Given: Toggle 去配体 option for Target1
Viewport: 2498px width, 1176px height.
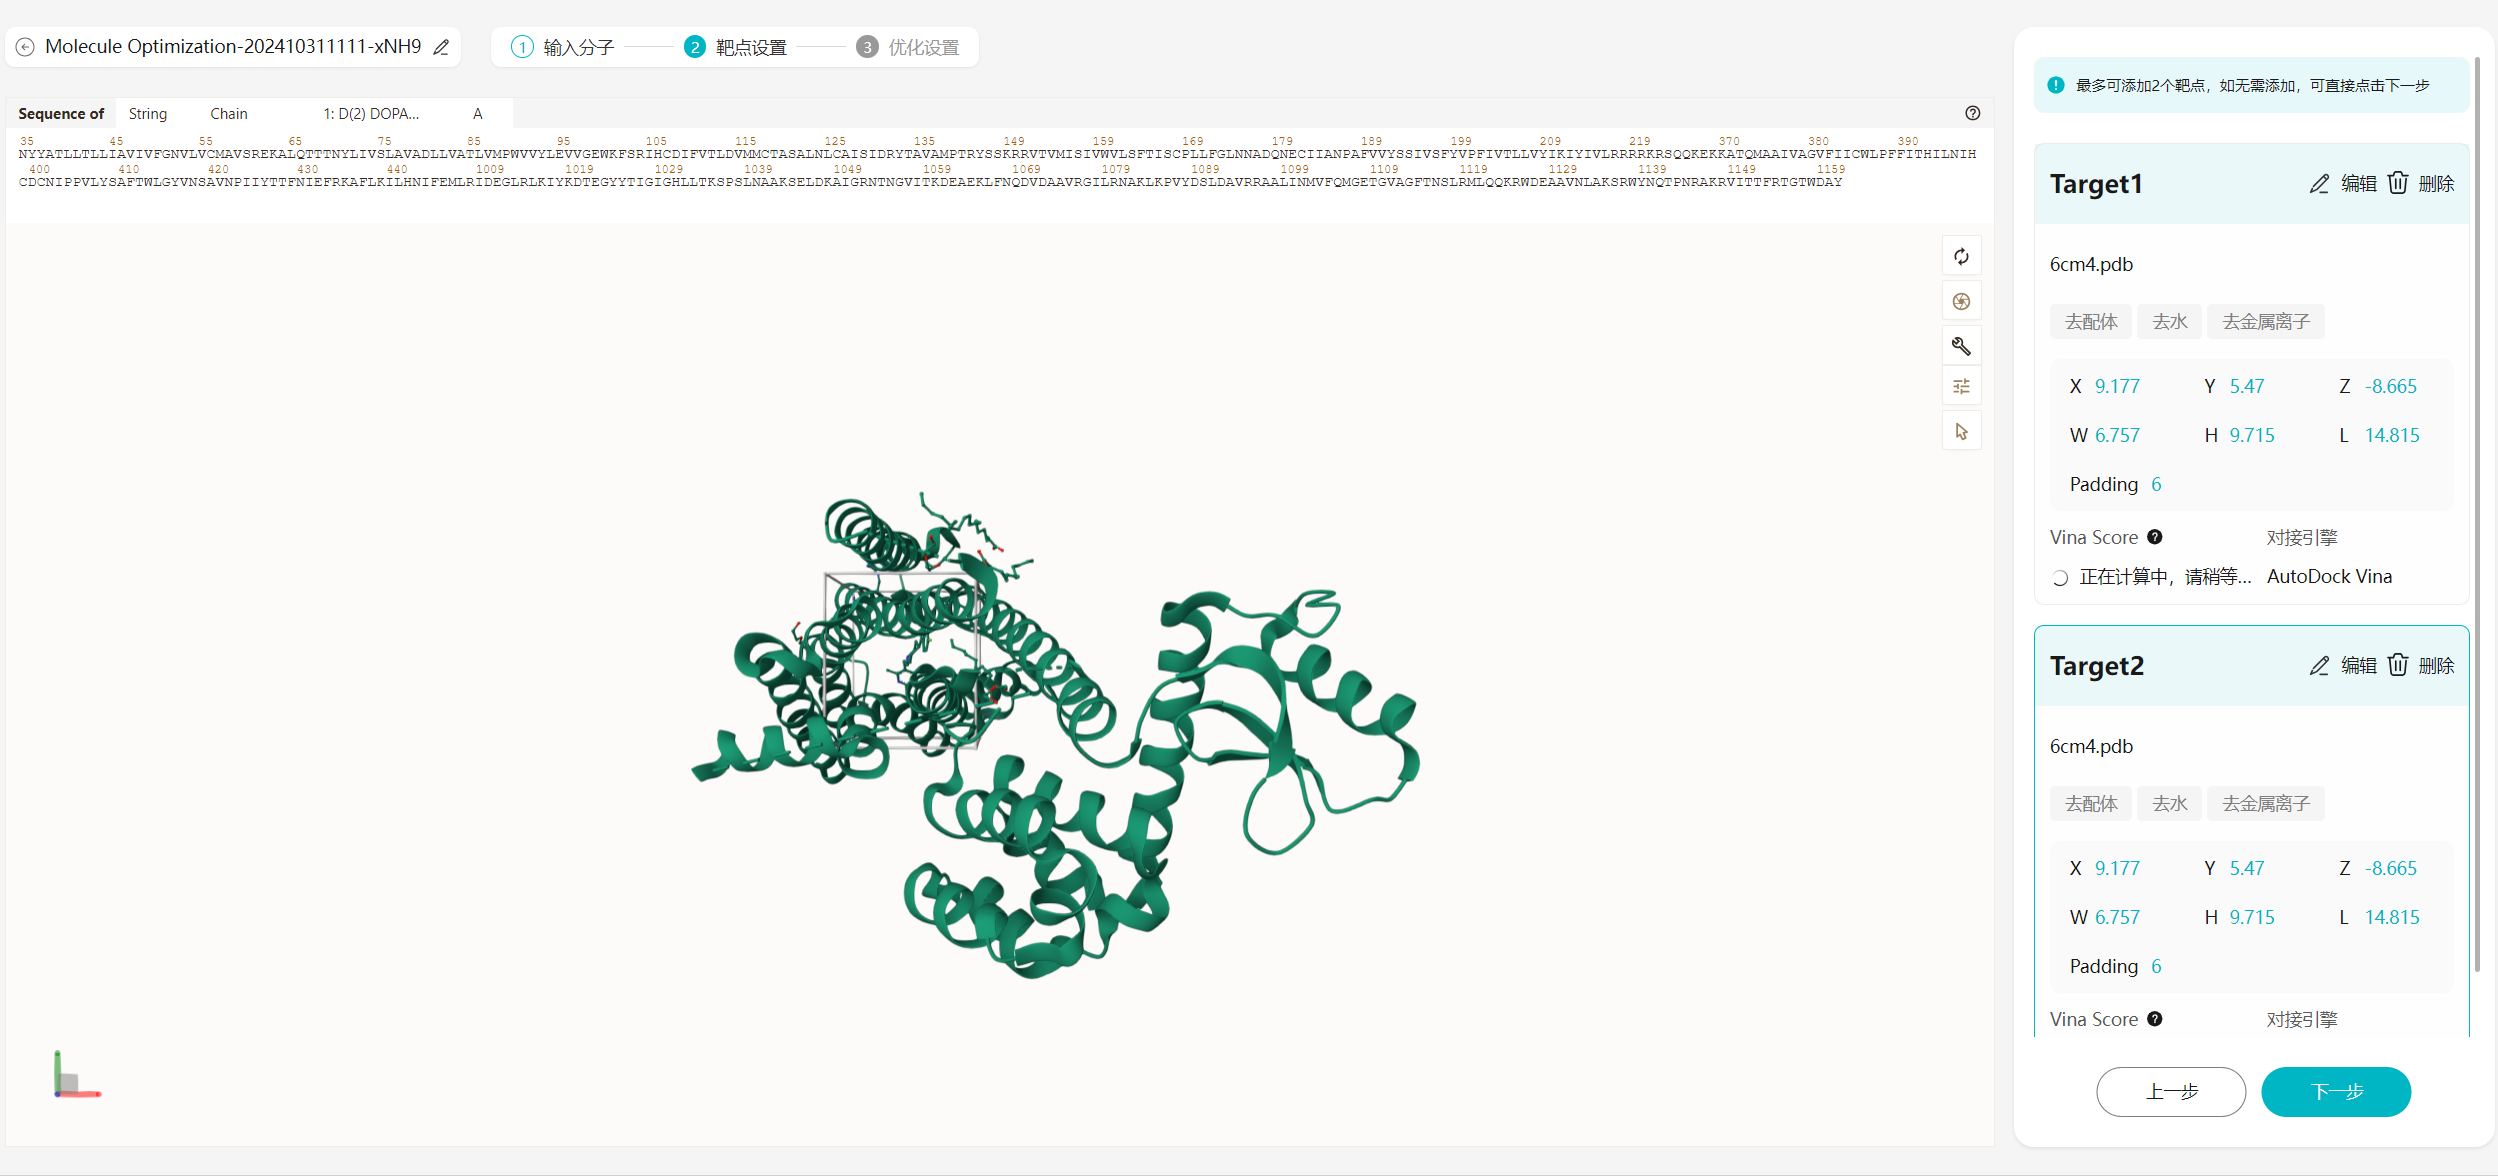Looking at the screenshot, I should 2091,322.
